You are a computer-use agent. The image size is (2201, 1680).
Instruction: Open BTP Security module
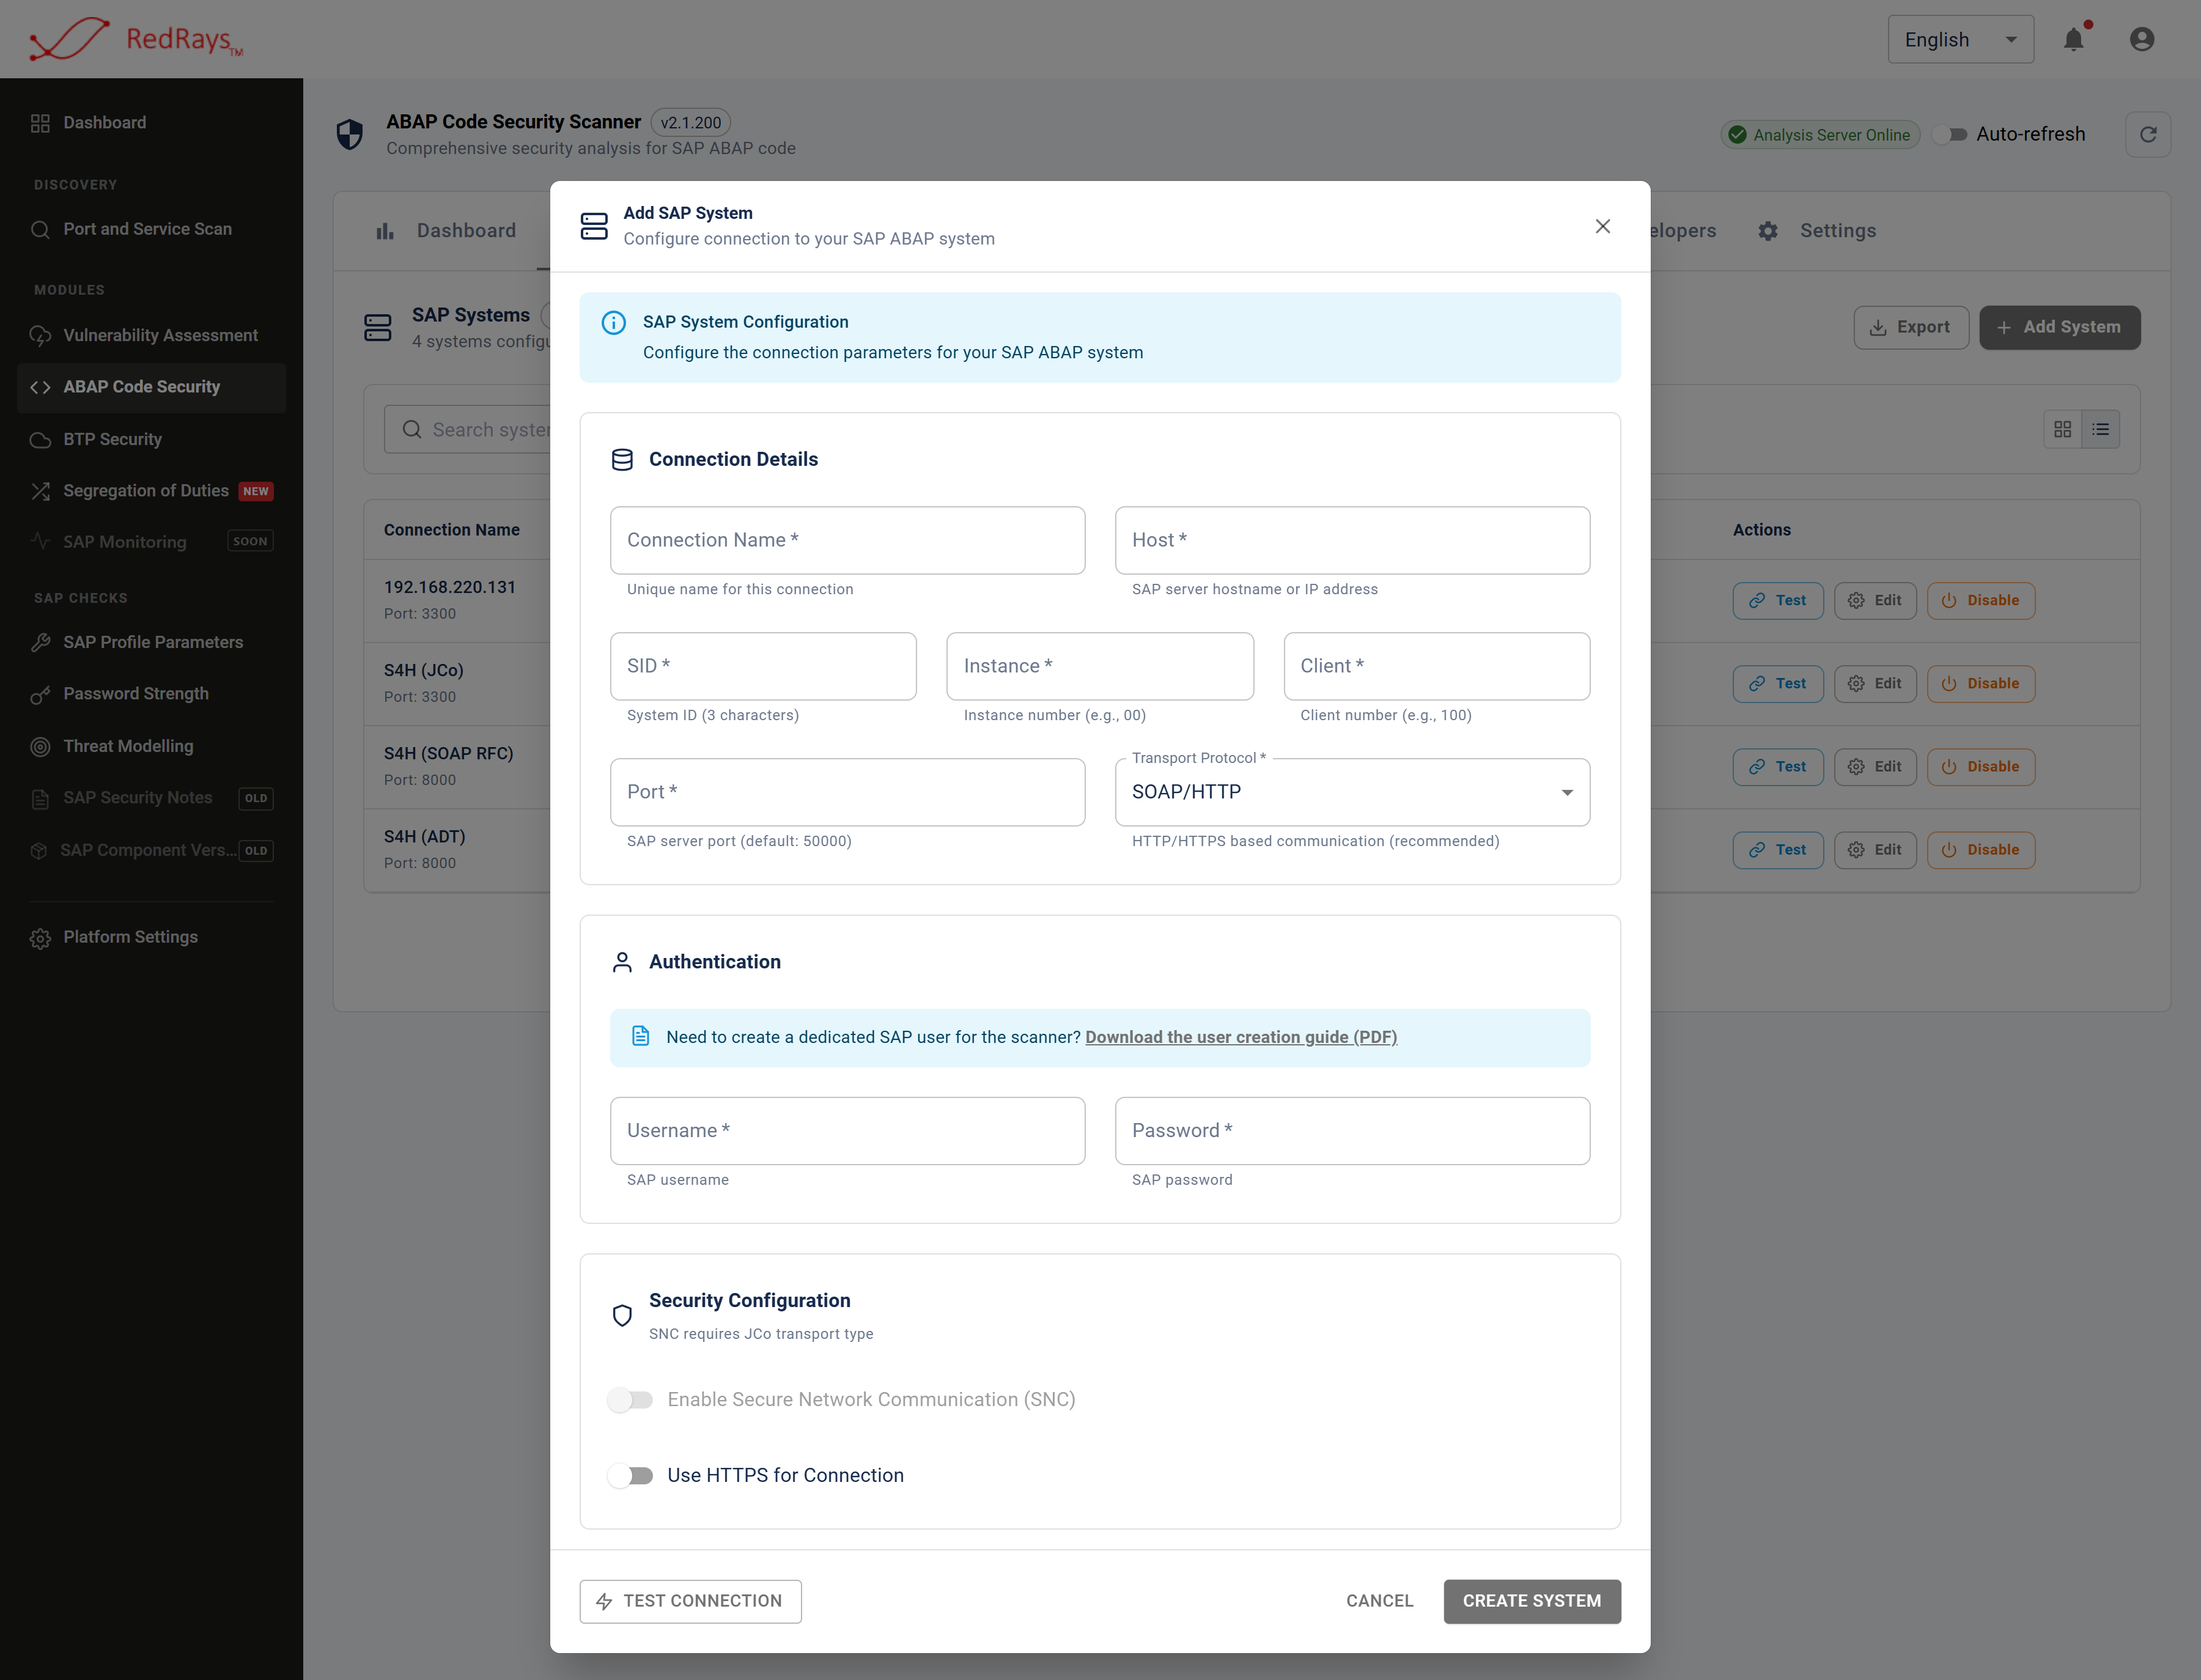[151, 439]
